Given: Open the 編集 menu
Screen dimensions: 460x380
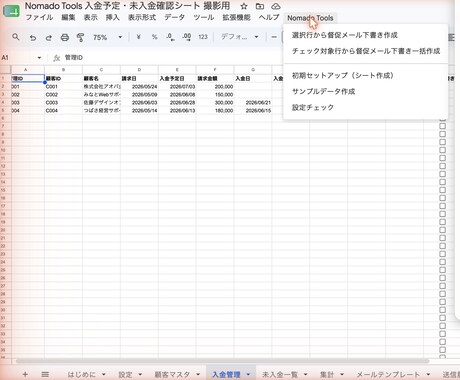Looking at the screenshot, I should [x=68, y=18].
